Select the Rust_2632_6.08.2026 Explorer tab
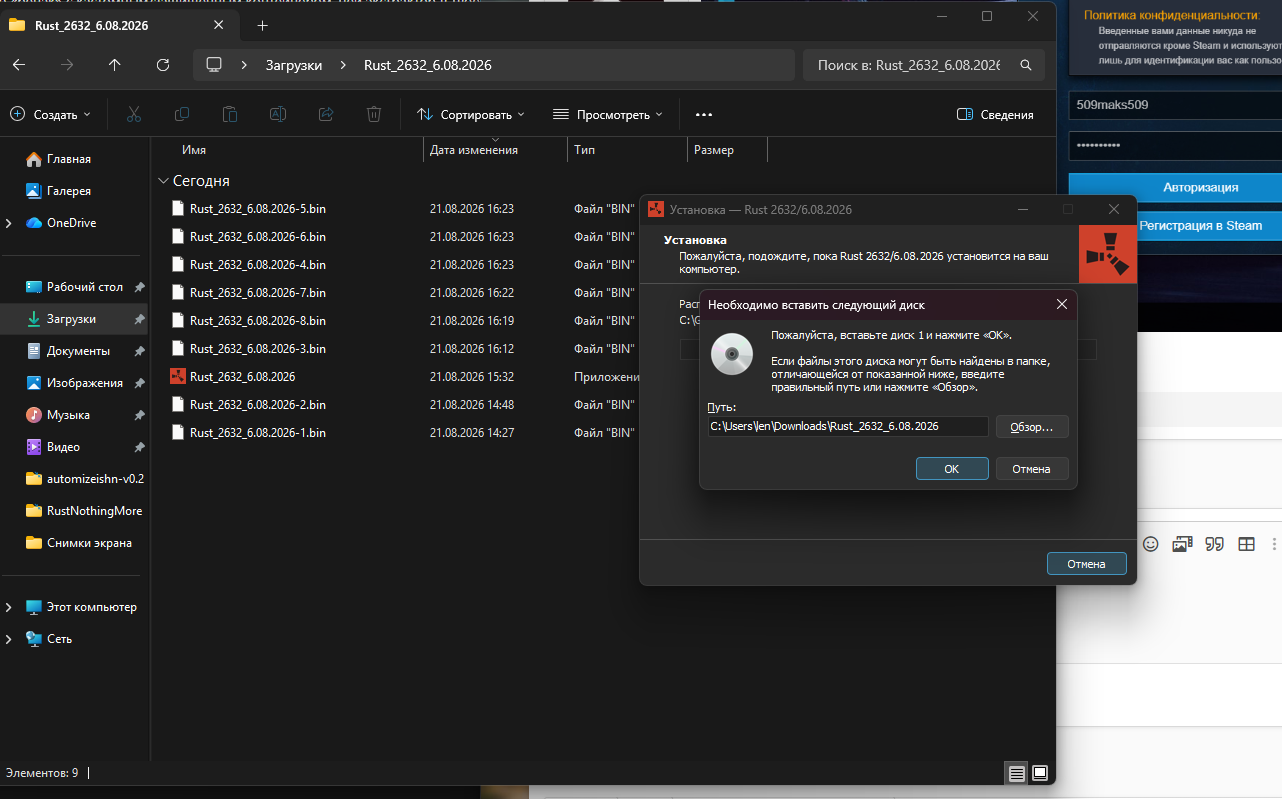The image size is (1282, 799). [x=118, y=25]
